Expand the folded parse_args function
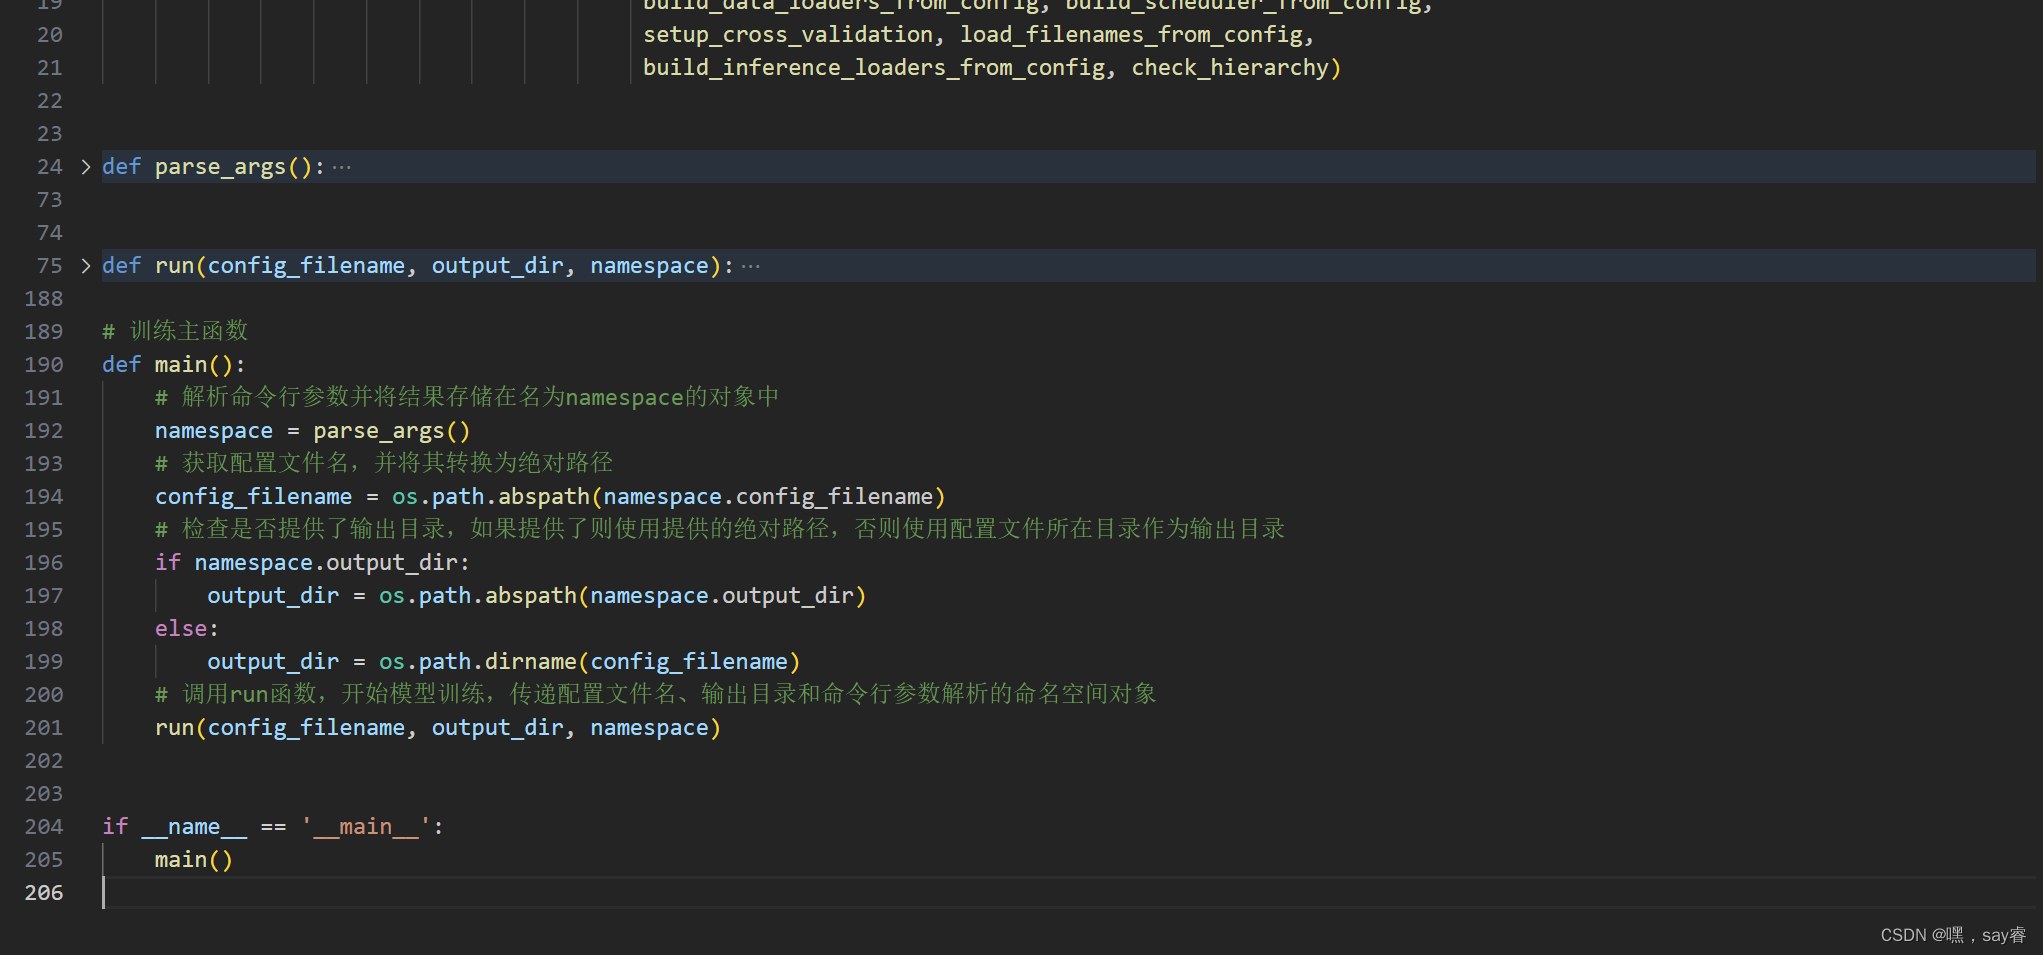The height and width of the screenshot is (955, 2043). [85, 167]
